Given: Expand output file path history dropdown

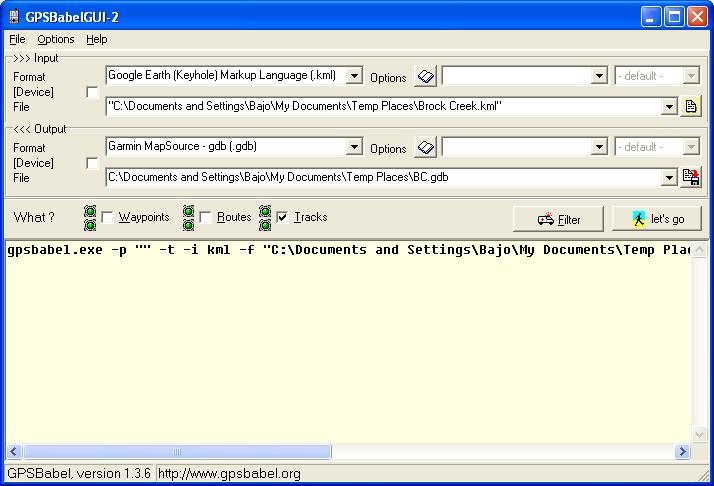Looking at the screenshot, I should click(669, 178).
